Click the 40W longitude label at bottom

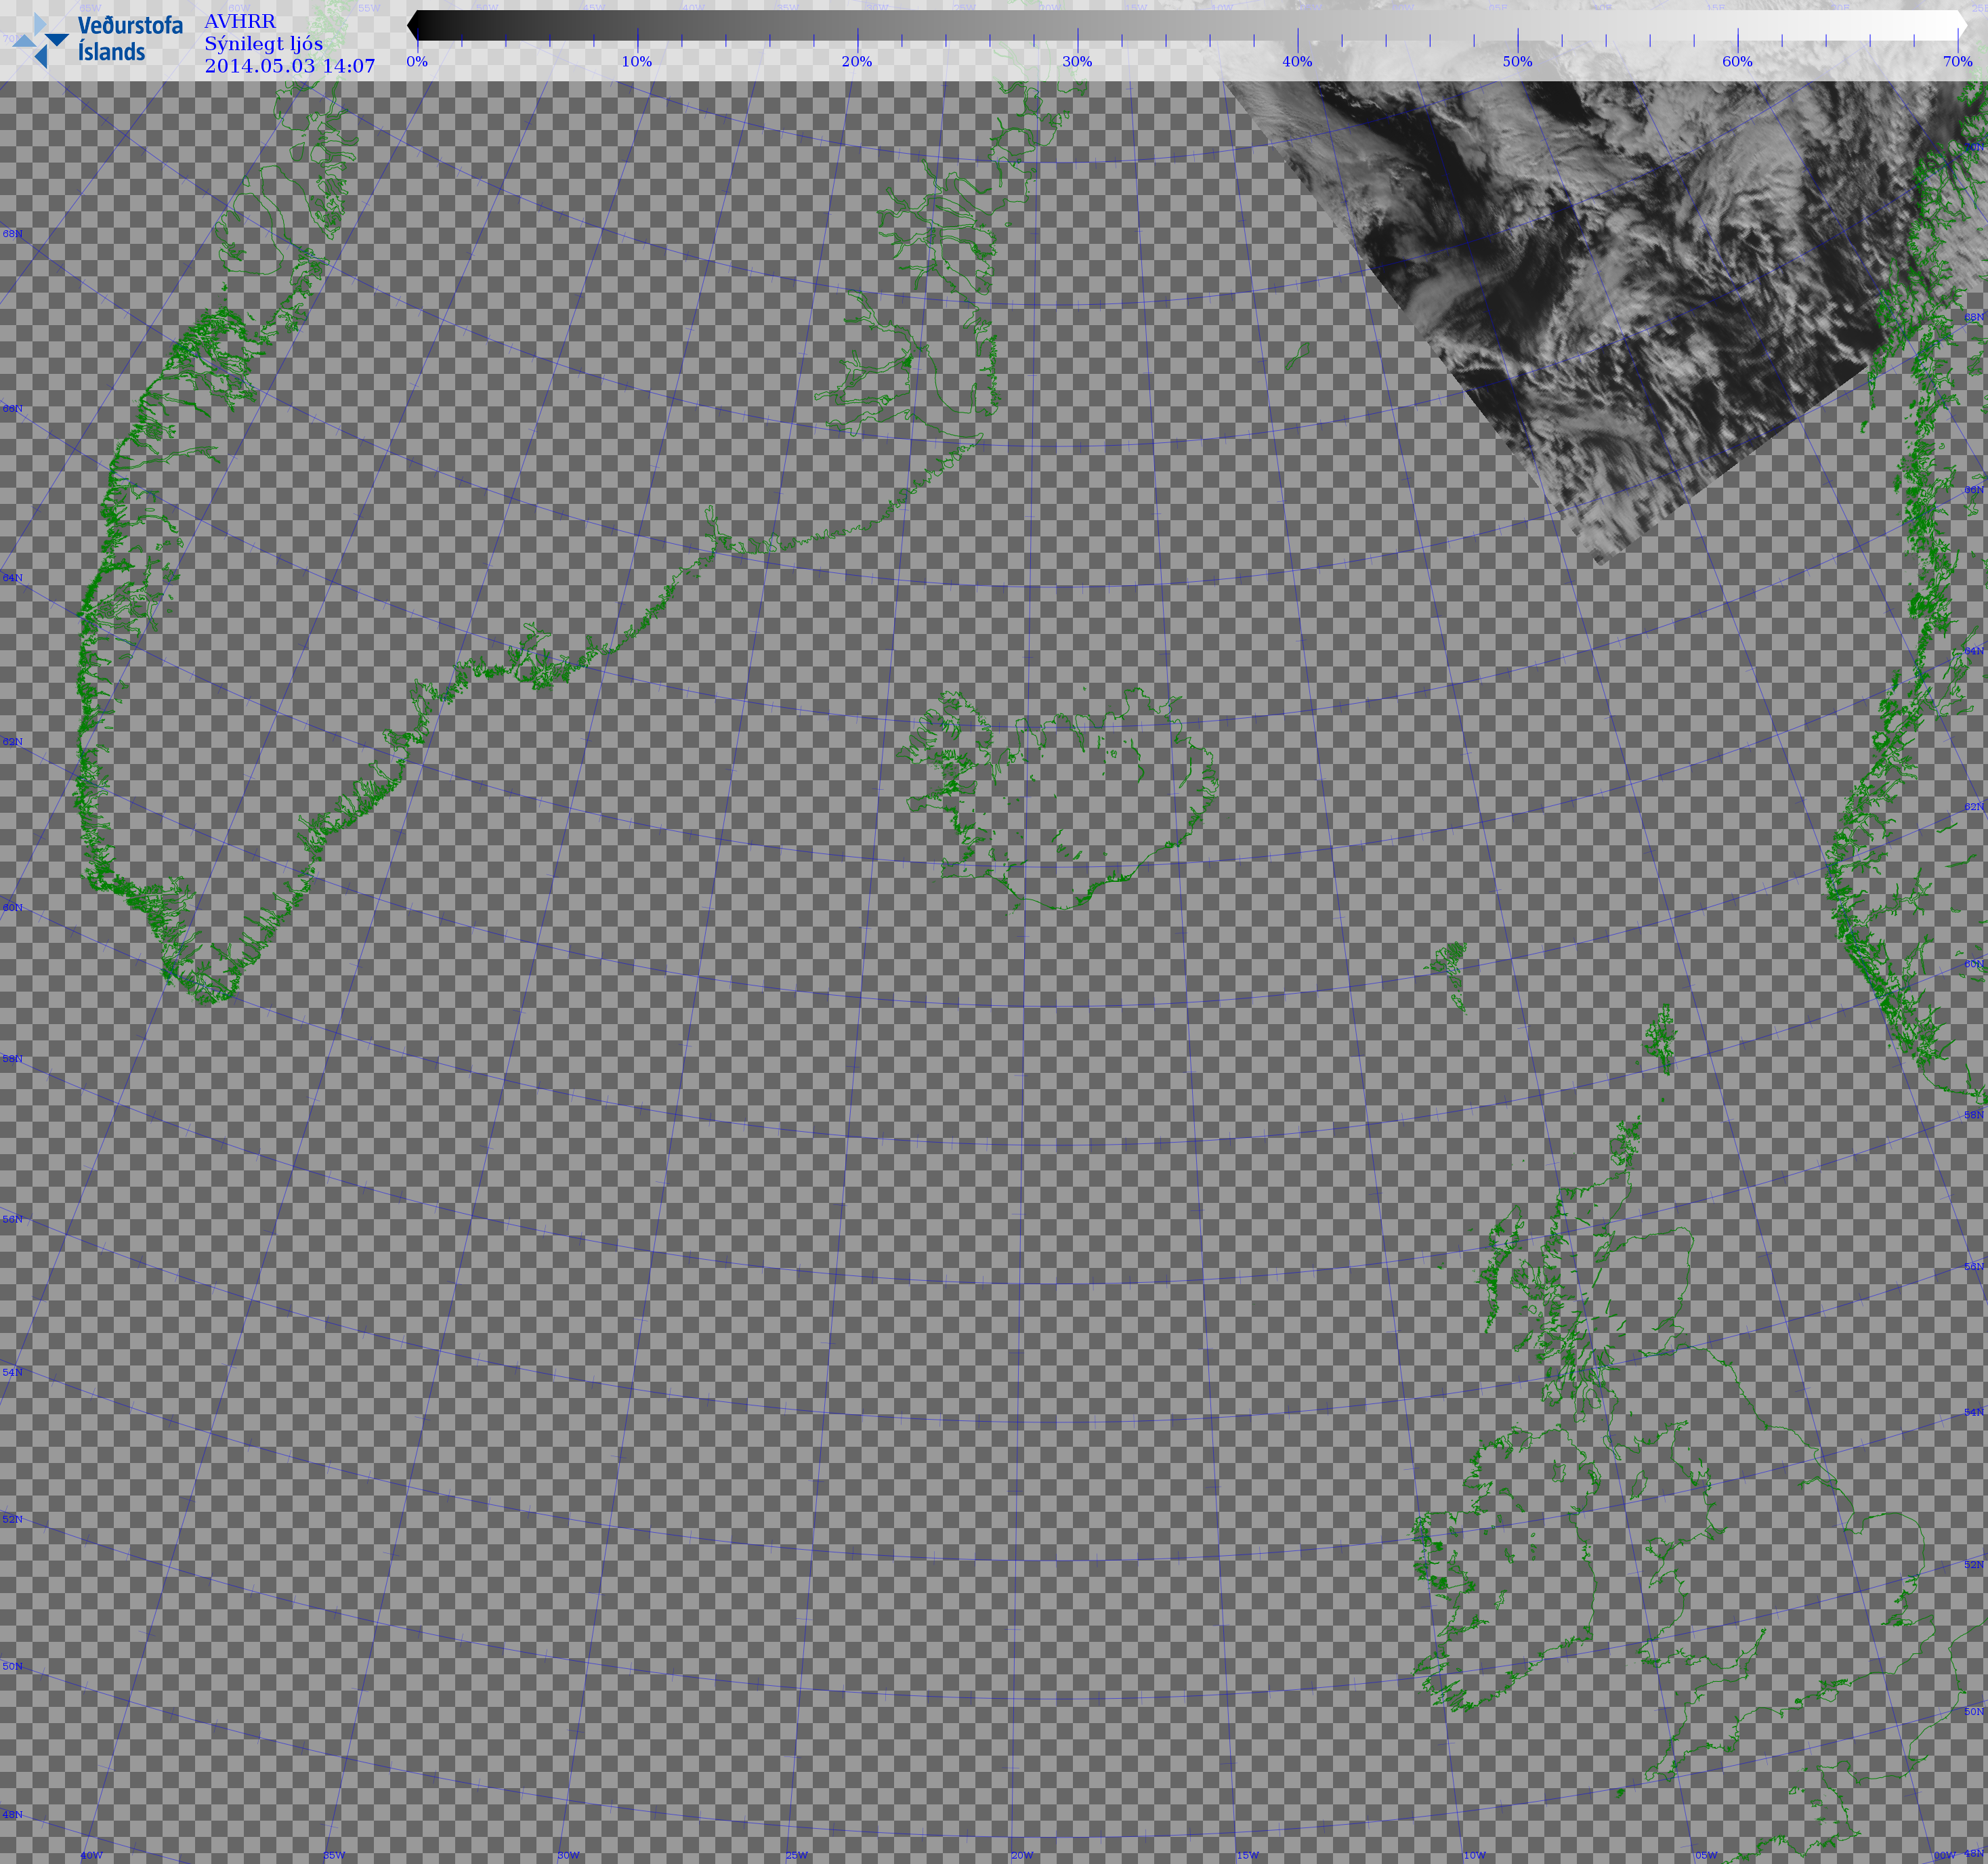click(91, 1855)
